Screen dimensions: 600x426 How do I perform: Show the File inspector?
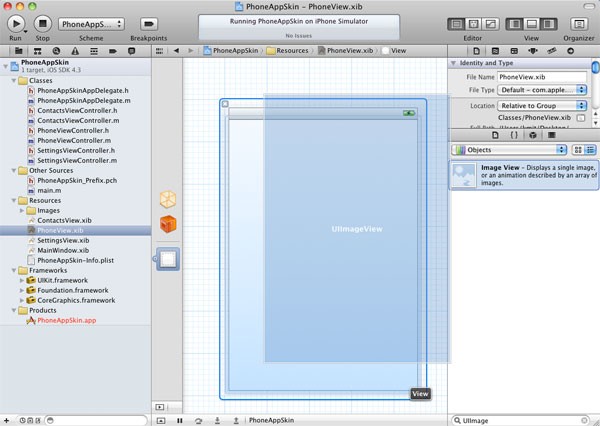[476, 51]
